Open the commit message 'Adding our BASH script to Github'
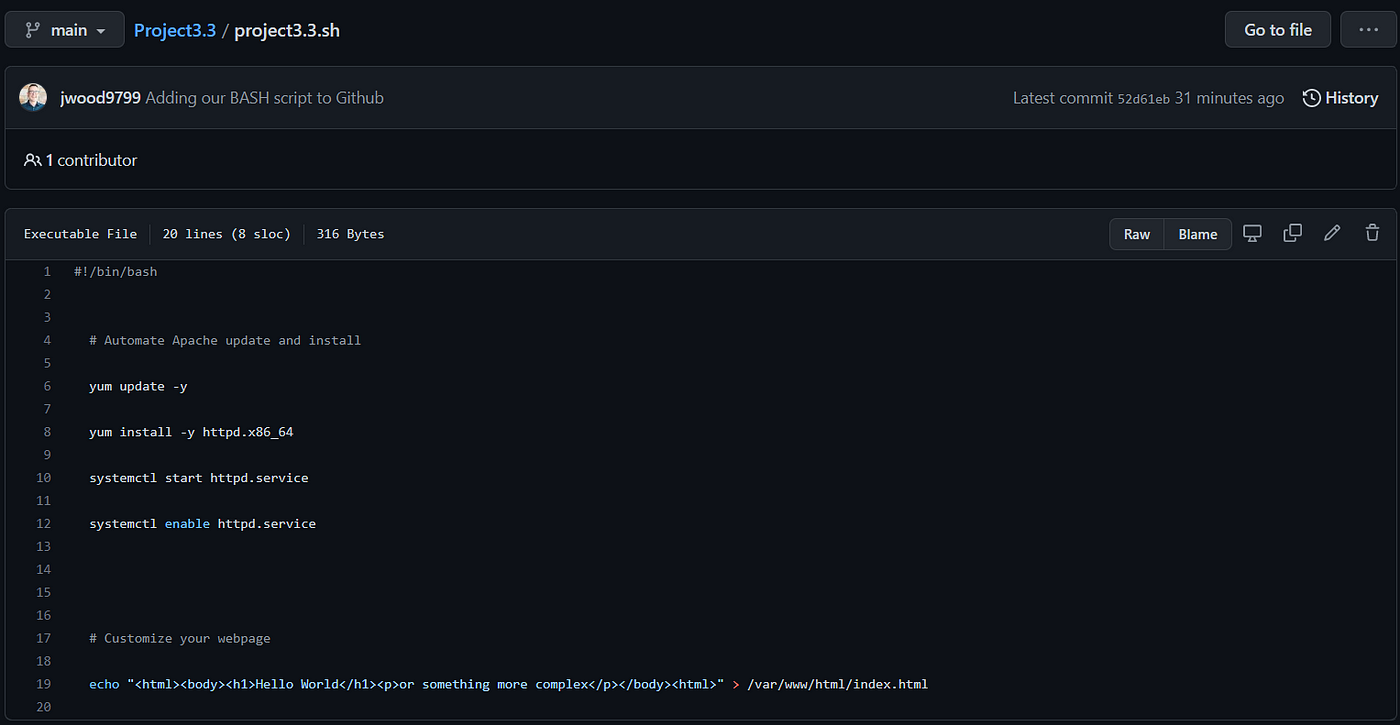 pyautogui.click(x=265, y=98)
